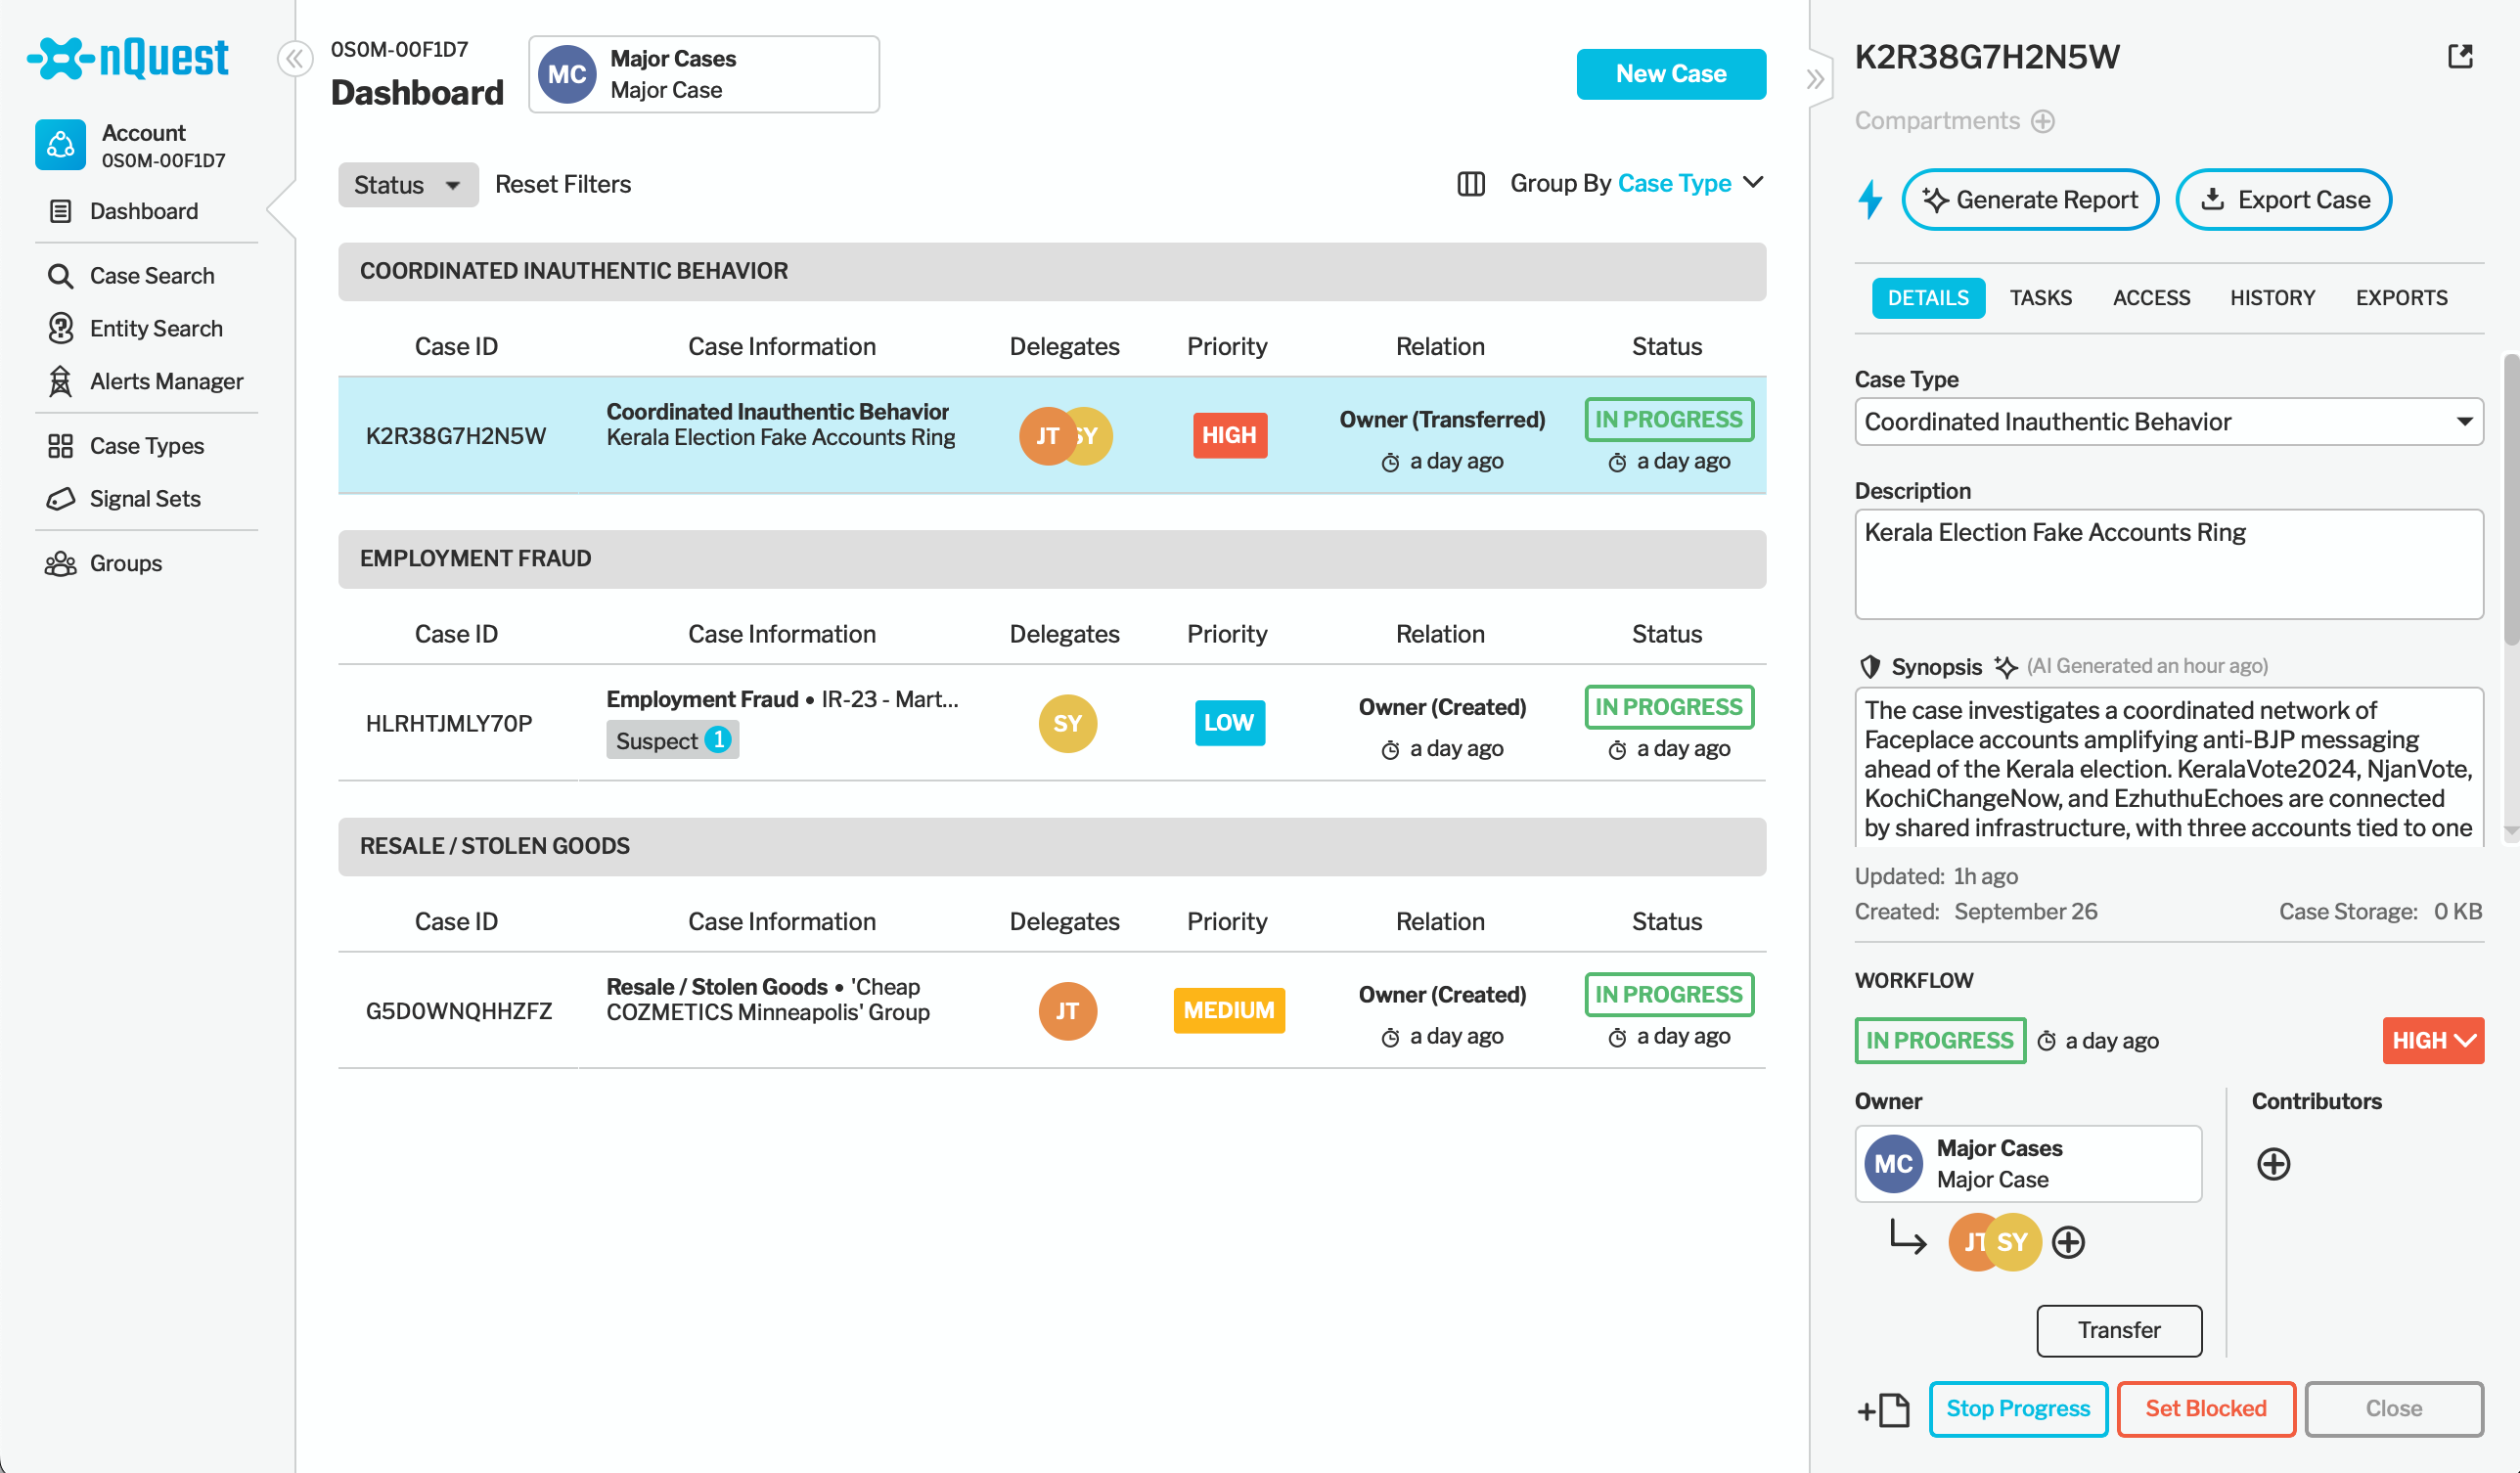Click the add compartment plus icon
The image size is (2520, 1473).
(x=2043, y=121)
